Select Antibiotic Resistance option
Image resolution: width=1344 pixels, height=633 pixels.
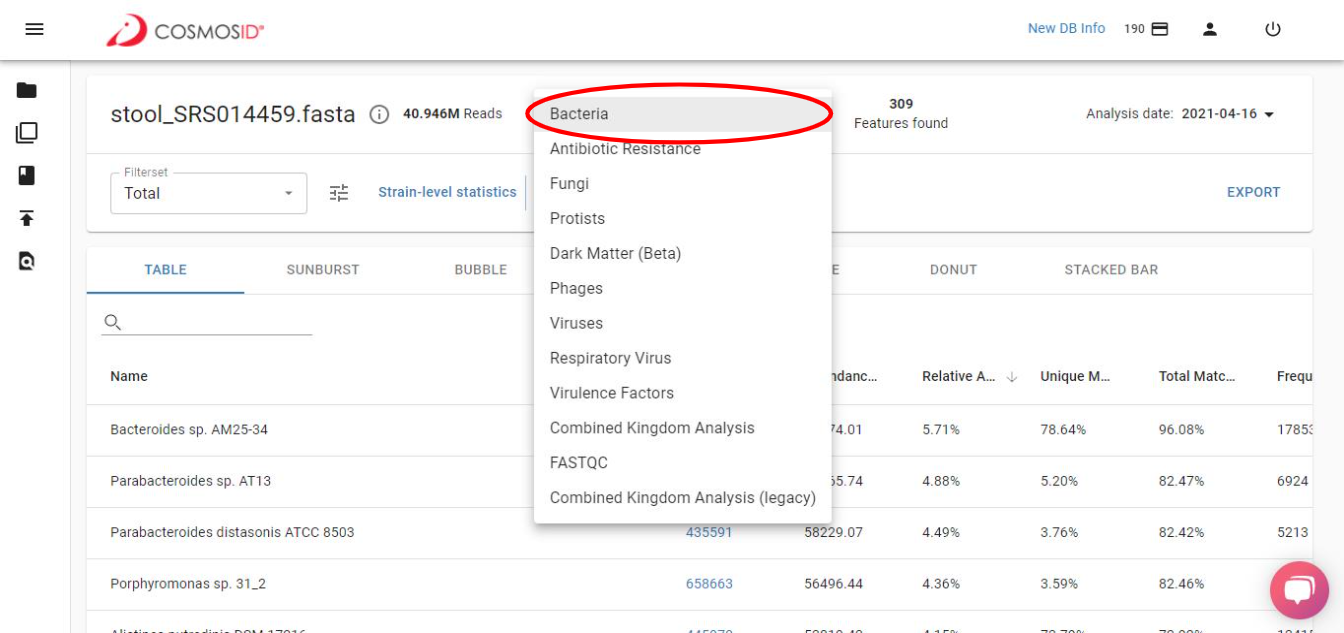click(x=683, y=149)
